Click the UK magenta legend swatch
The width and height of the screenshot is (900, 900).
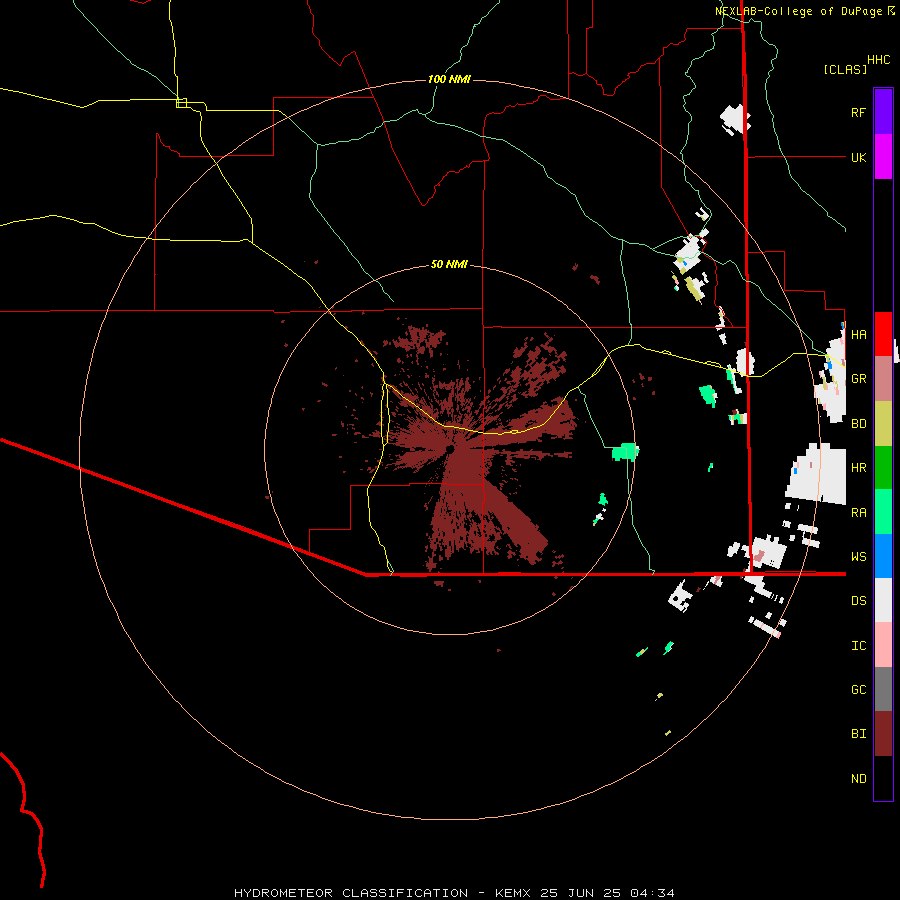[x=883, y=156]
